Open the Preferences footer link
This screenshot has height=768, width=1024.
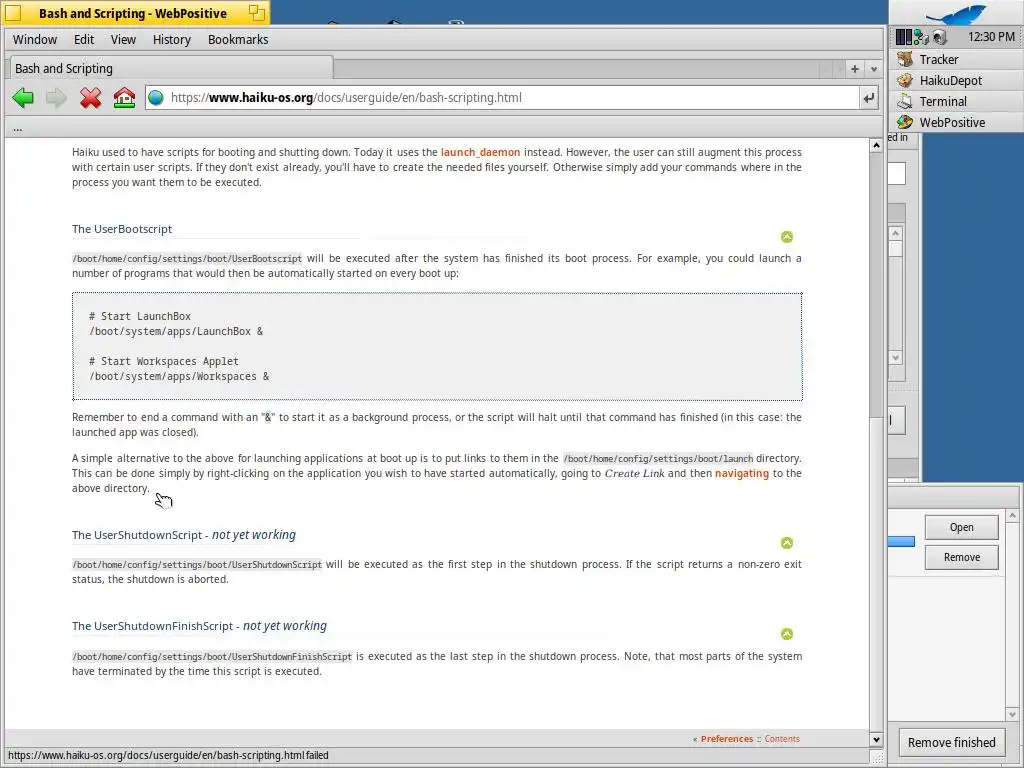[726, 739]
